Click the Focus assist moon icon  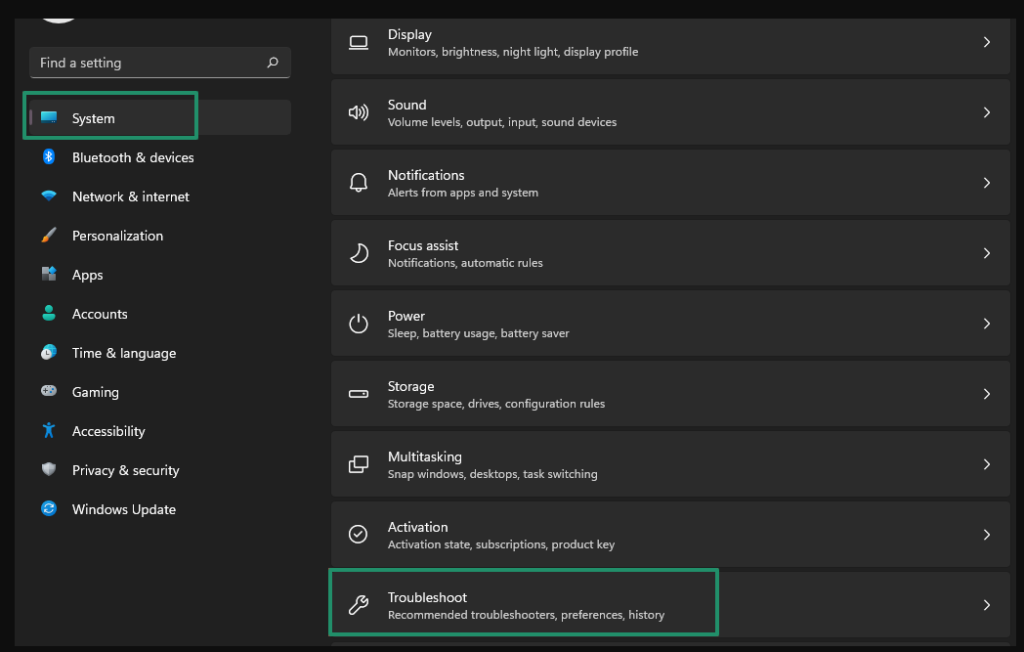(x=359, y=252)
